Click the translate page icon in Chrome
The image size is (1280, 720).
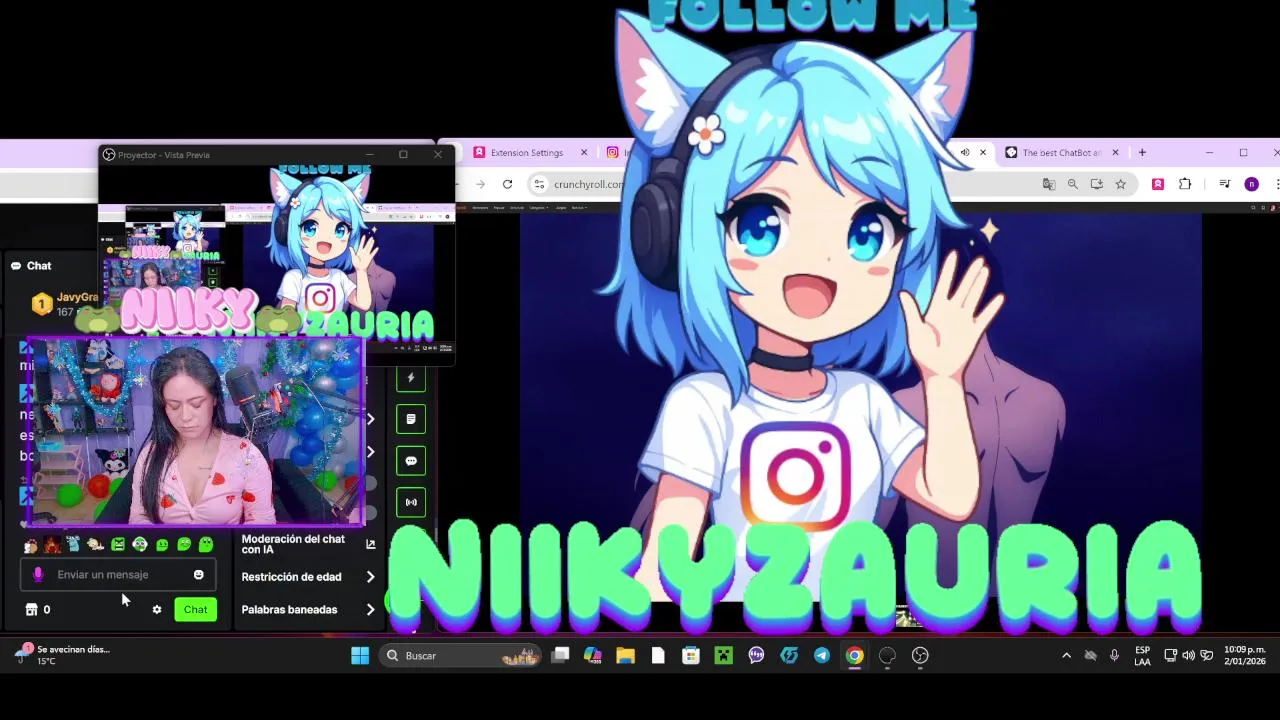click(1048, 184)
